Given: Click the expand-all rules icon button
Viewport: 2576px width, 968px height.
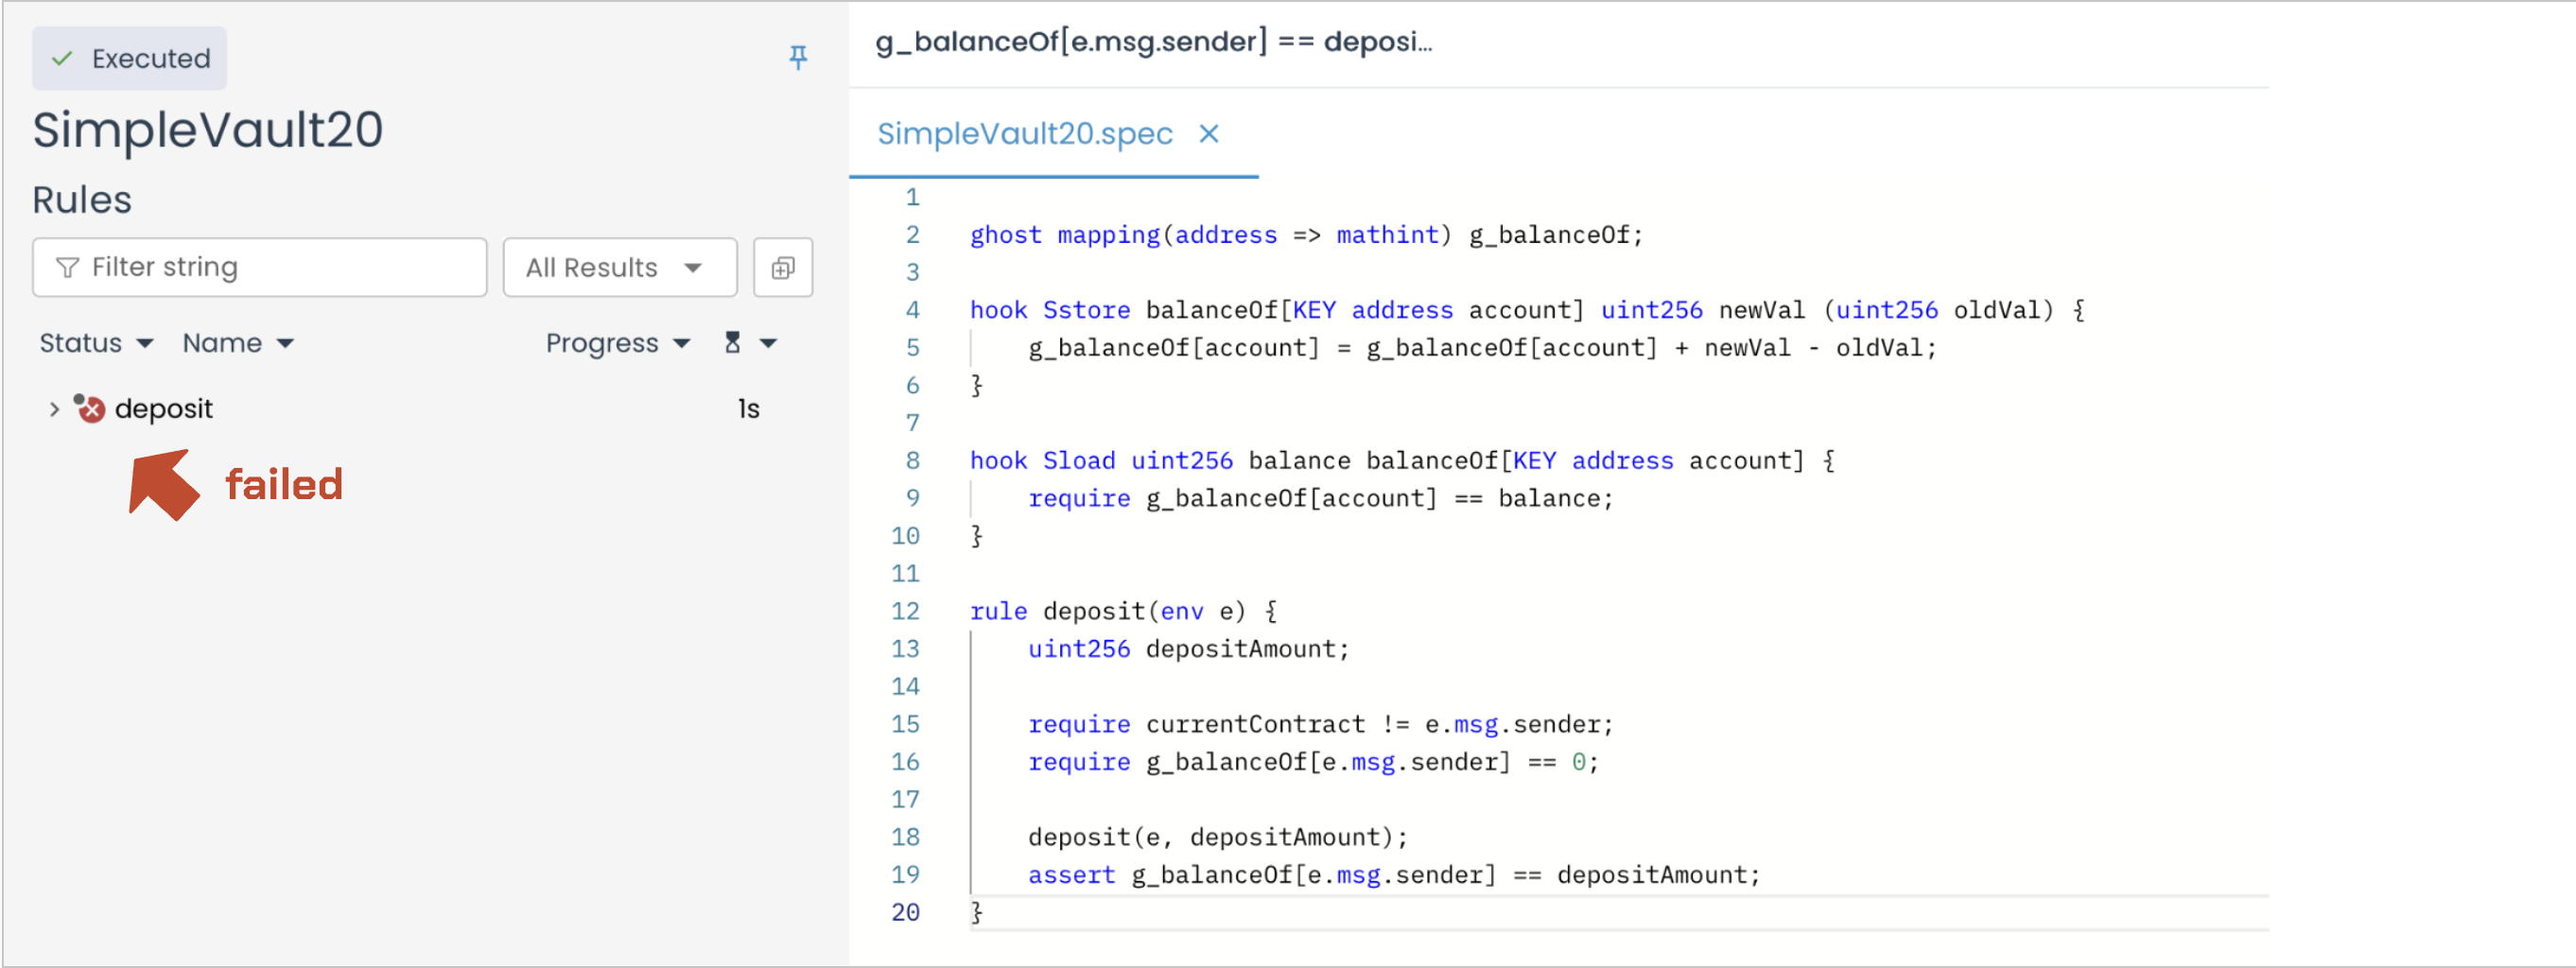Looking at the screenshot, I should coord(782,267).
